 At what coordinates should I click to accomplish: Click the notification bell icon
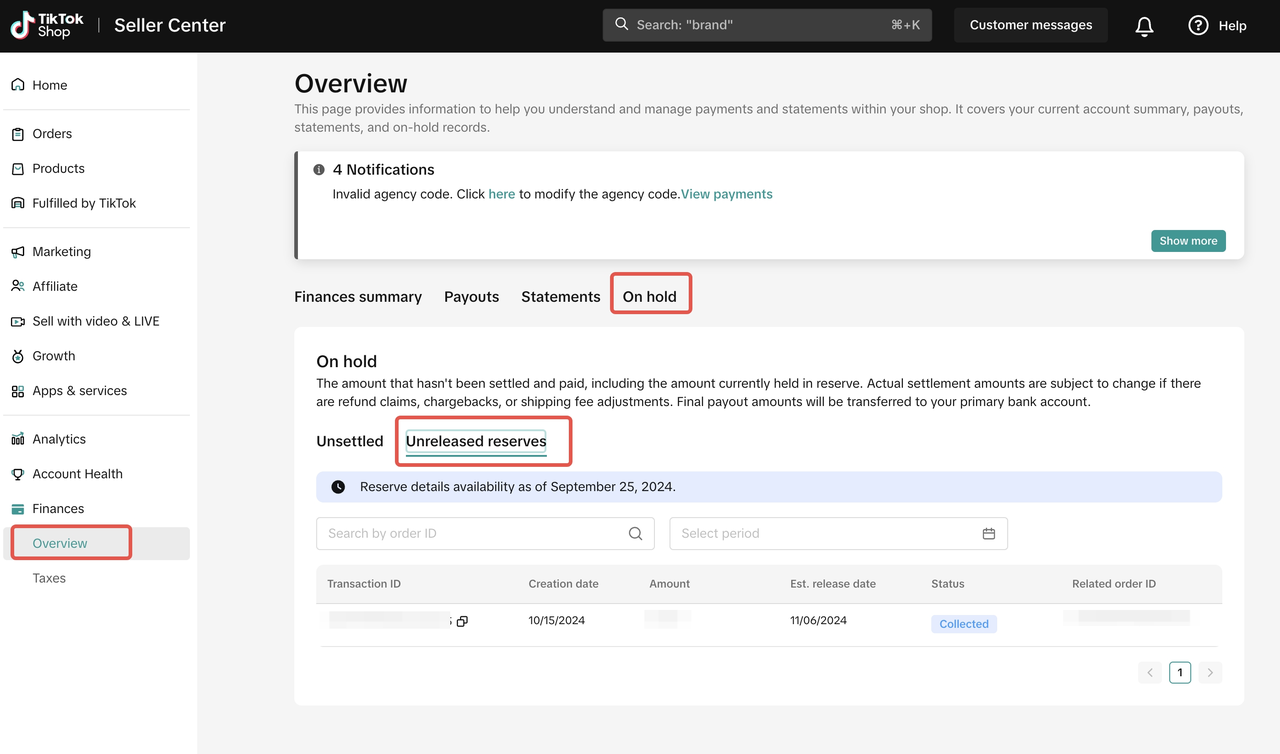coord(1144,26)
